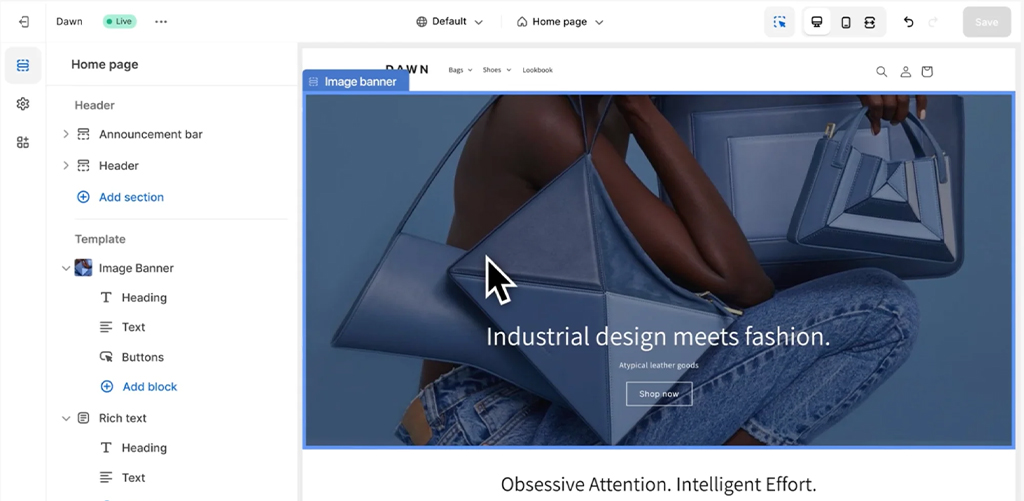Viewport: 1024px width, 501px height.
Task: Open the Sections panel icon
Action: (x=23, y=65)
